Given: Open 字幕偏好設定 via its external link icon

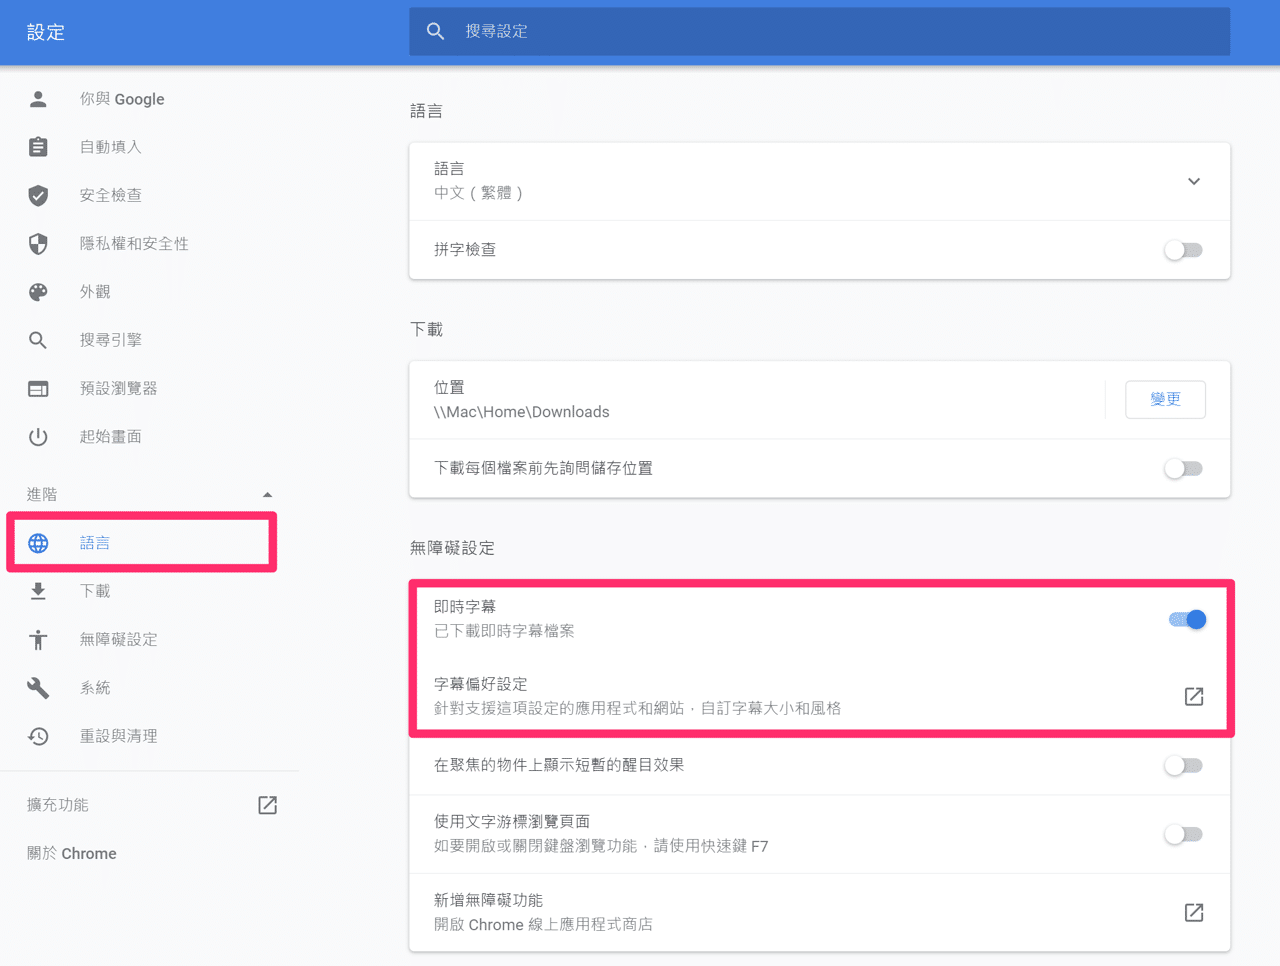Looking at the screenshot, I should coord(1194,696).
